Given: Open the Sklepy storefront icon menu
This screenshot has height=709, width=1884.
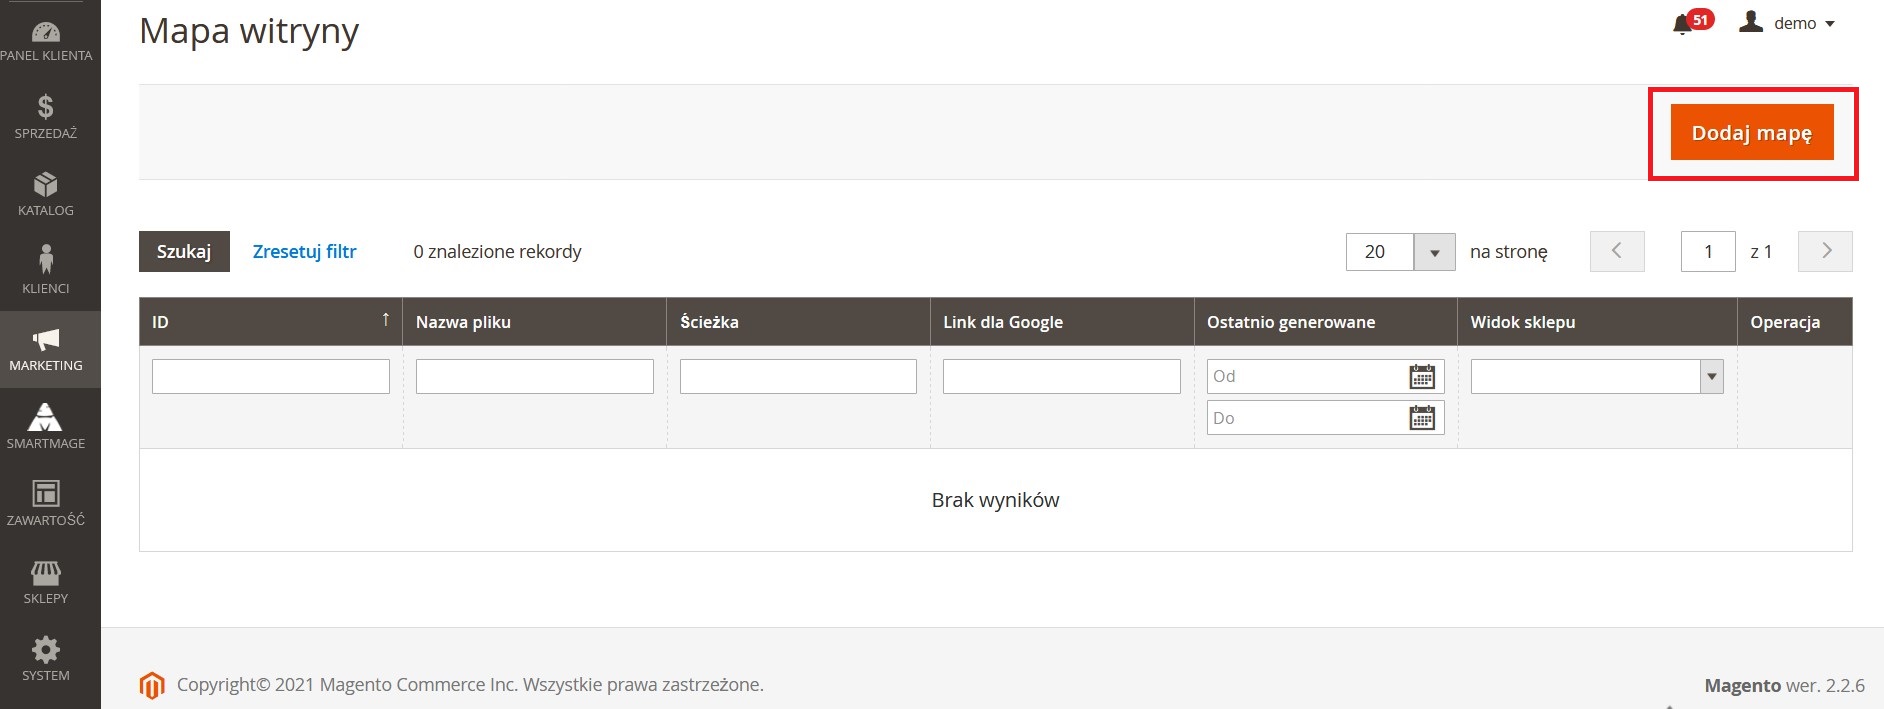Looking at the screenshot, I should coord(46,581).
